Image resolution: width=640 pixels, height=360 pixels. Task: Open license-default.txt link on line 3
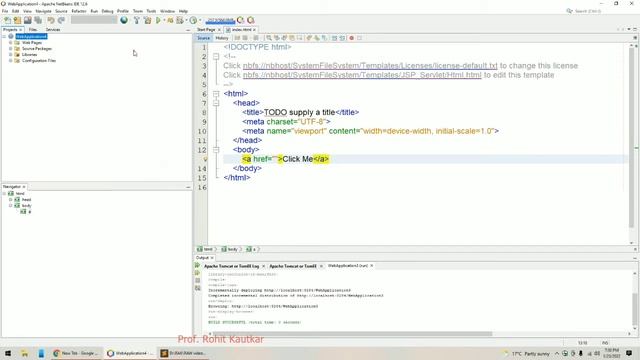[370, 66]
